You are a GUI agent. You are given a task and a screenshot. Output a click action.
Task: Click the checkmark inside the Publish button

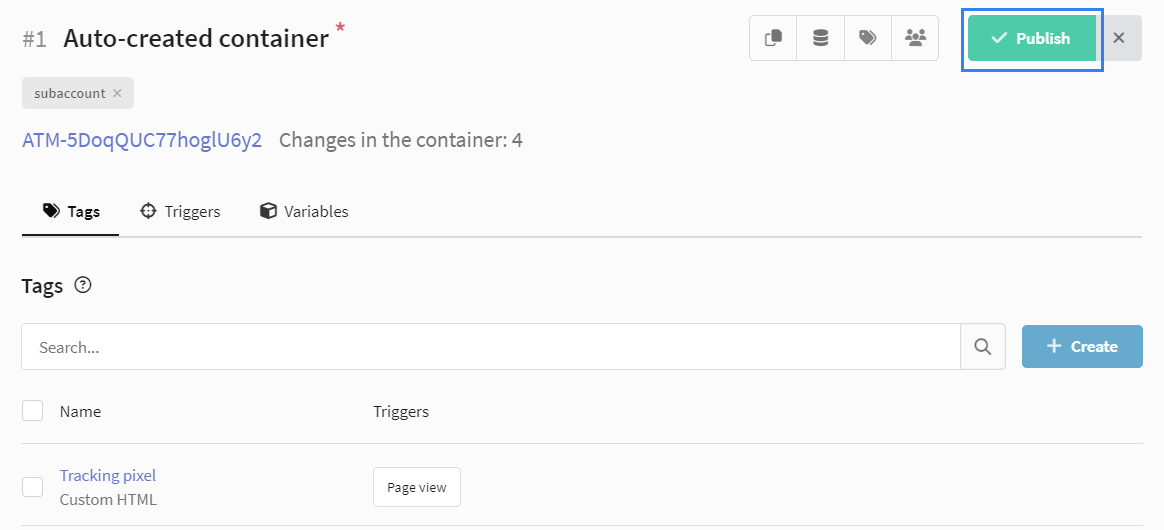(999, 38)
